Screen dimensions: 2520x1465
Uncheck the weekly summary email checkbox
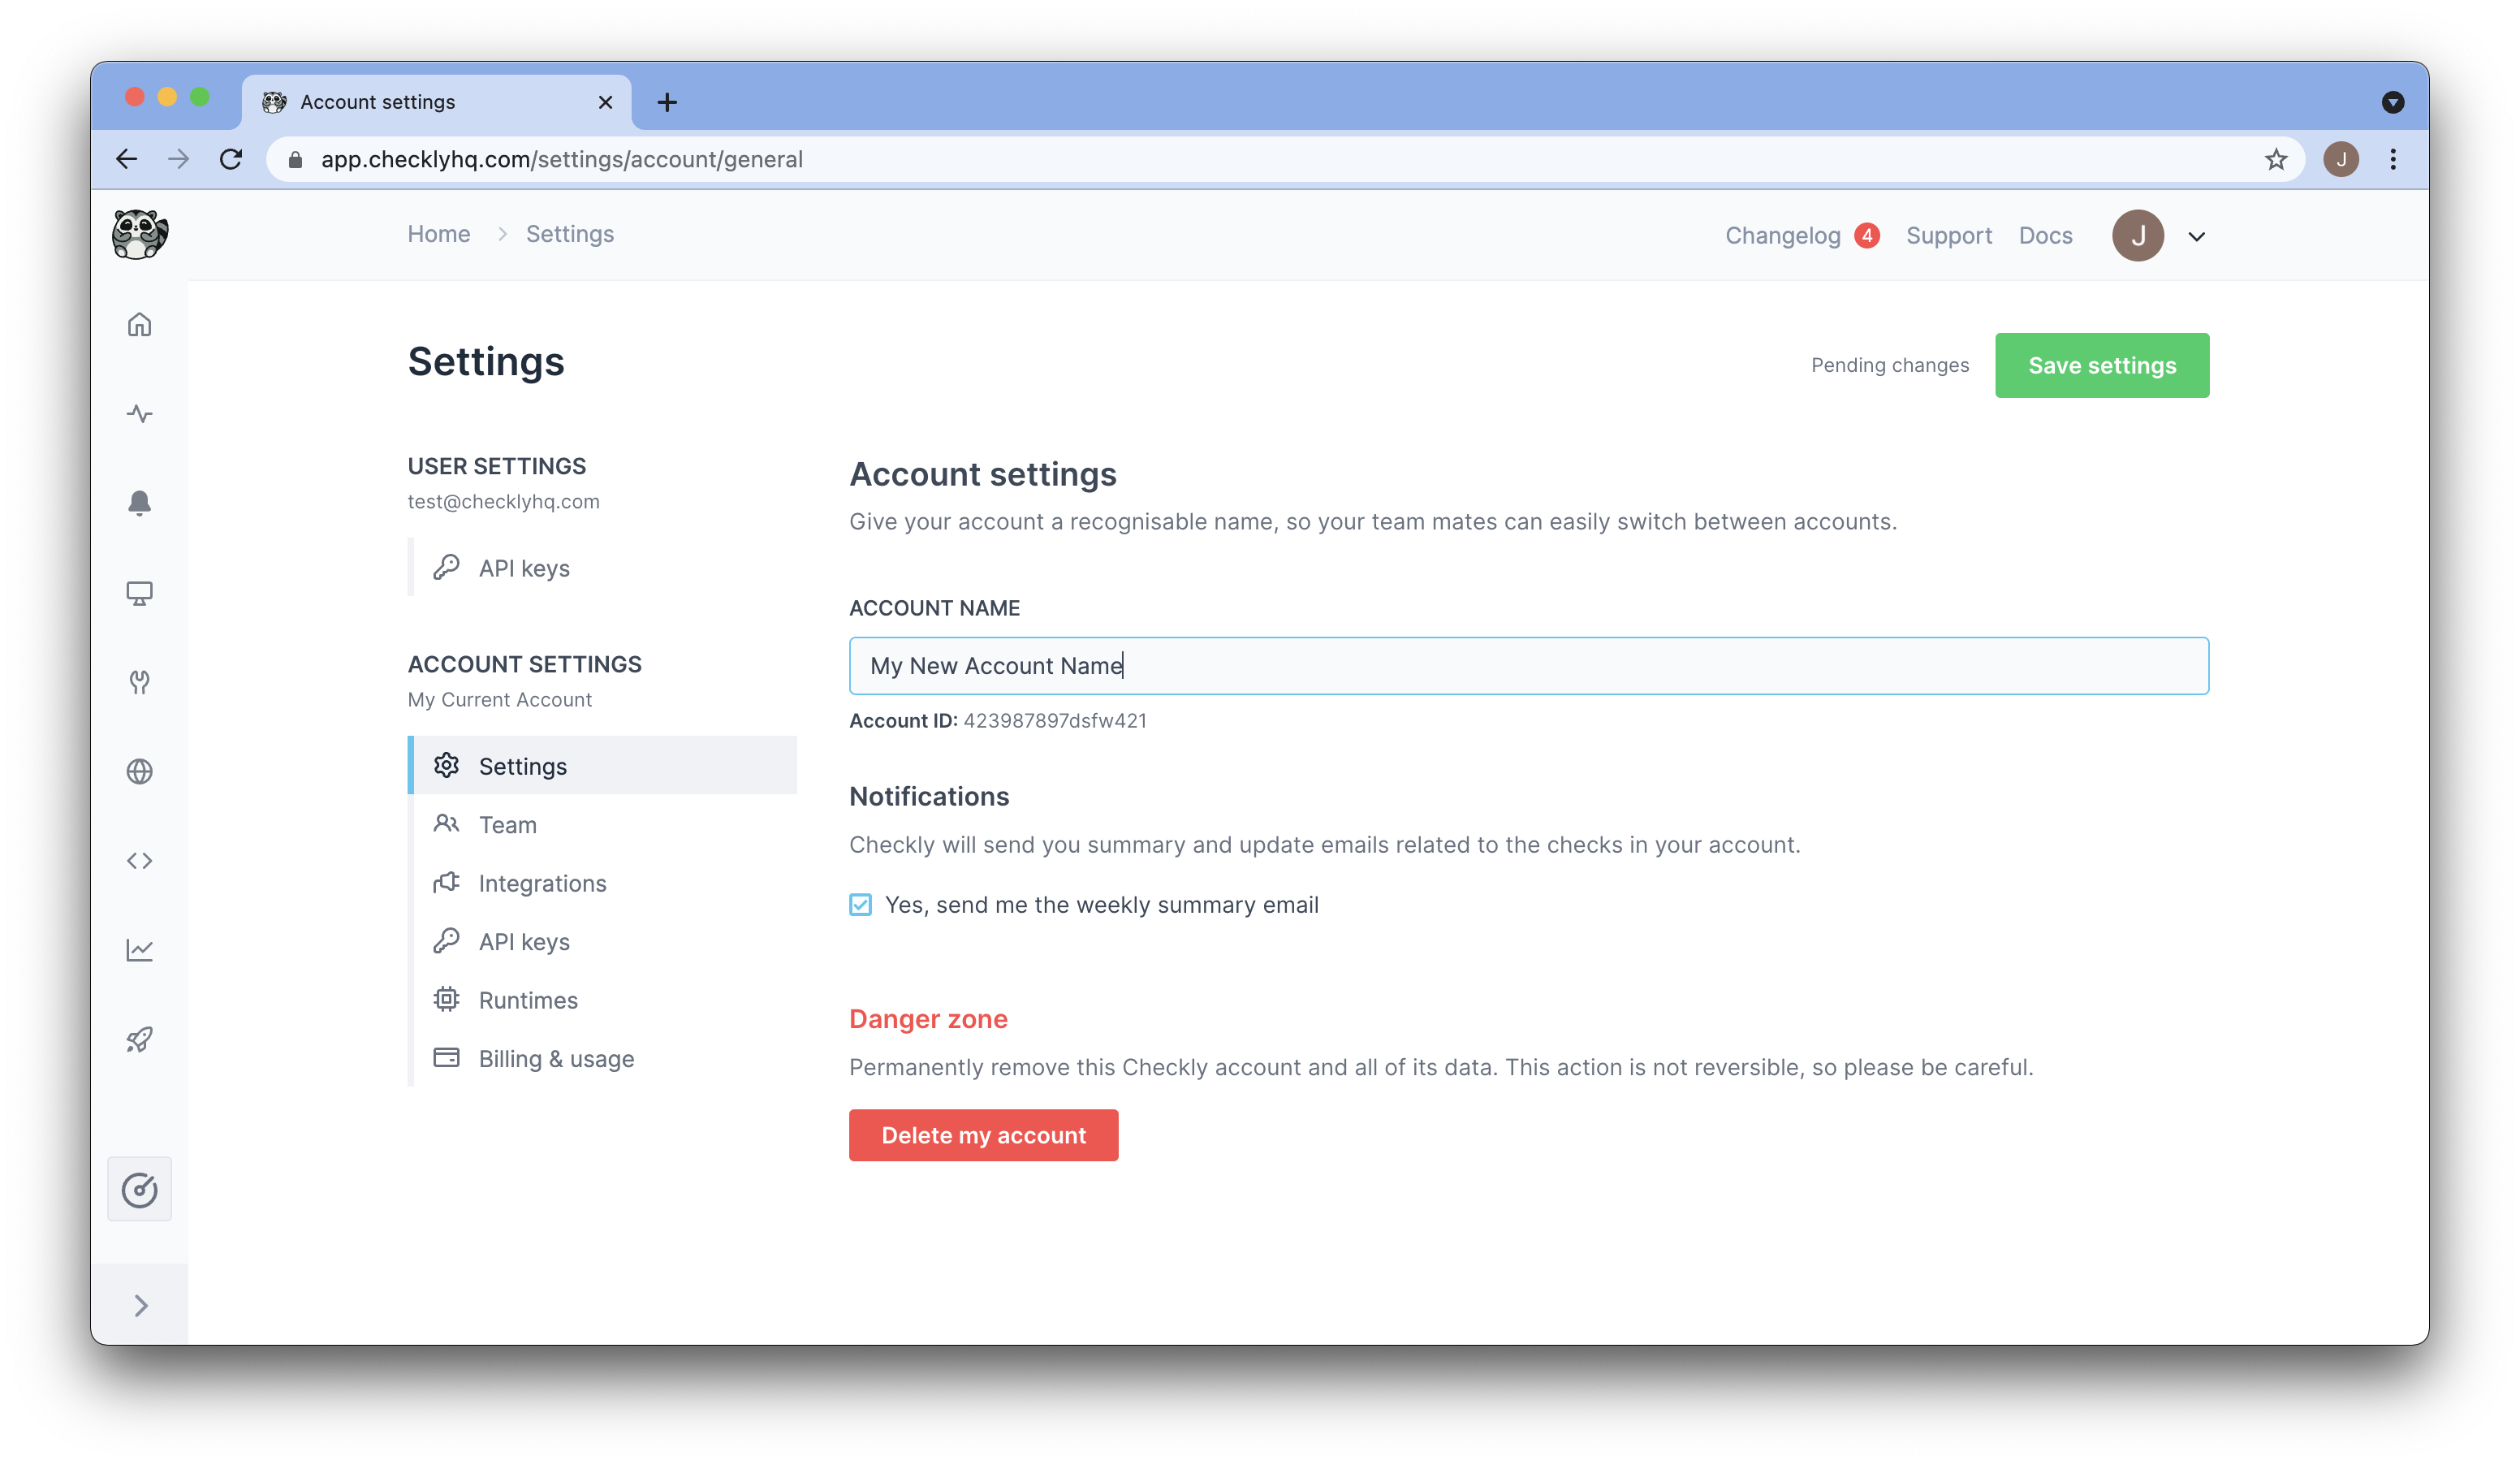pyautogui.click(x=860, y=905)
